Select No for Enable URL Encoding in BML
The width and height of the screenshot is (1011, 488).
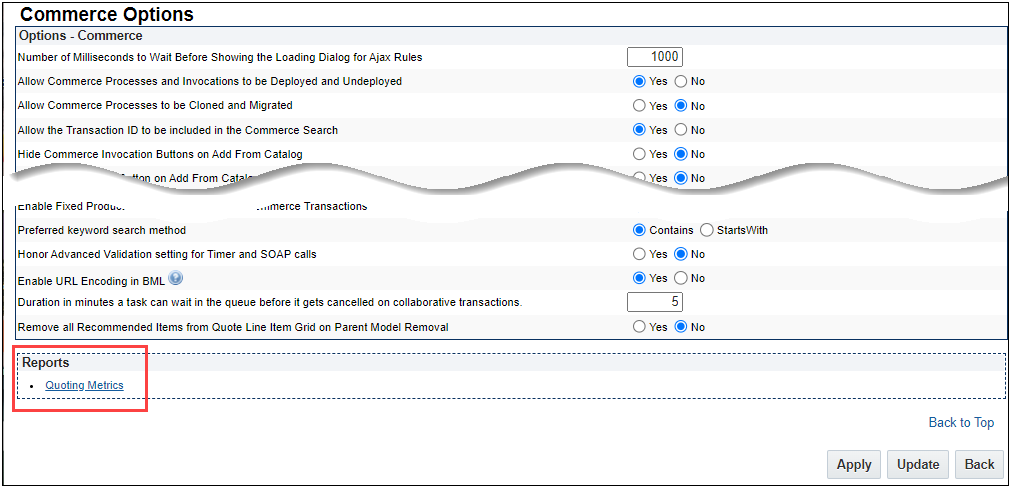pyautogui.click(x=680, y=278)
